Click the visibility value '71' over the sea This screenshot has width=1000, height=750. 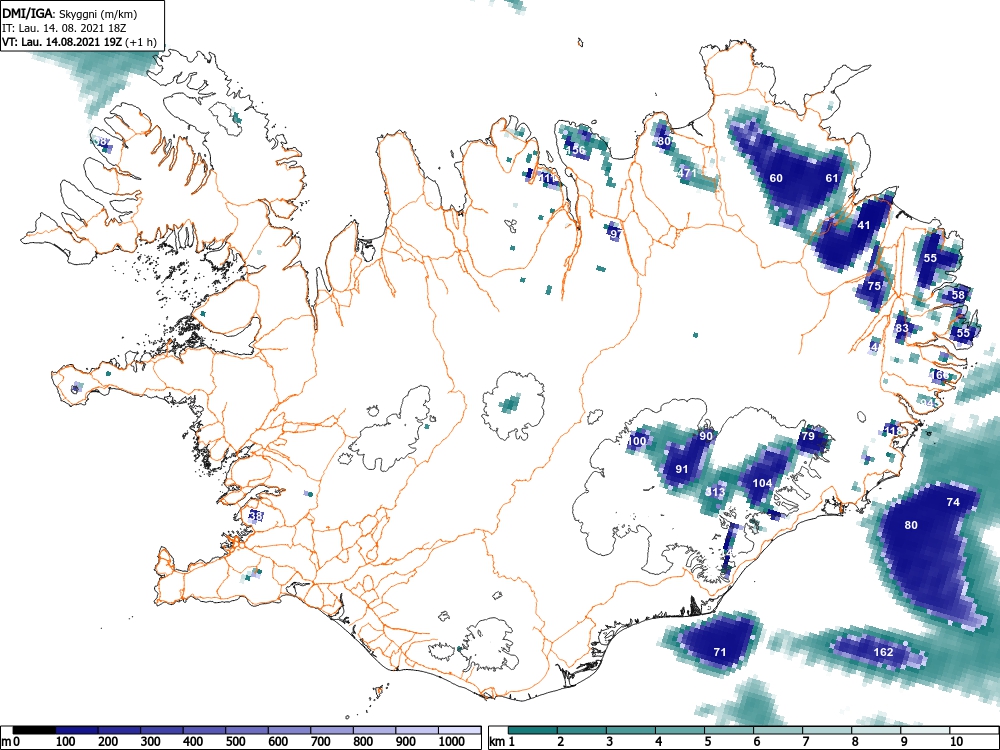(x=719, y=652)
